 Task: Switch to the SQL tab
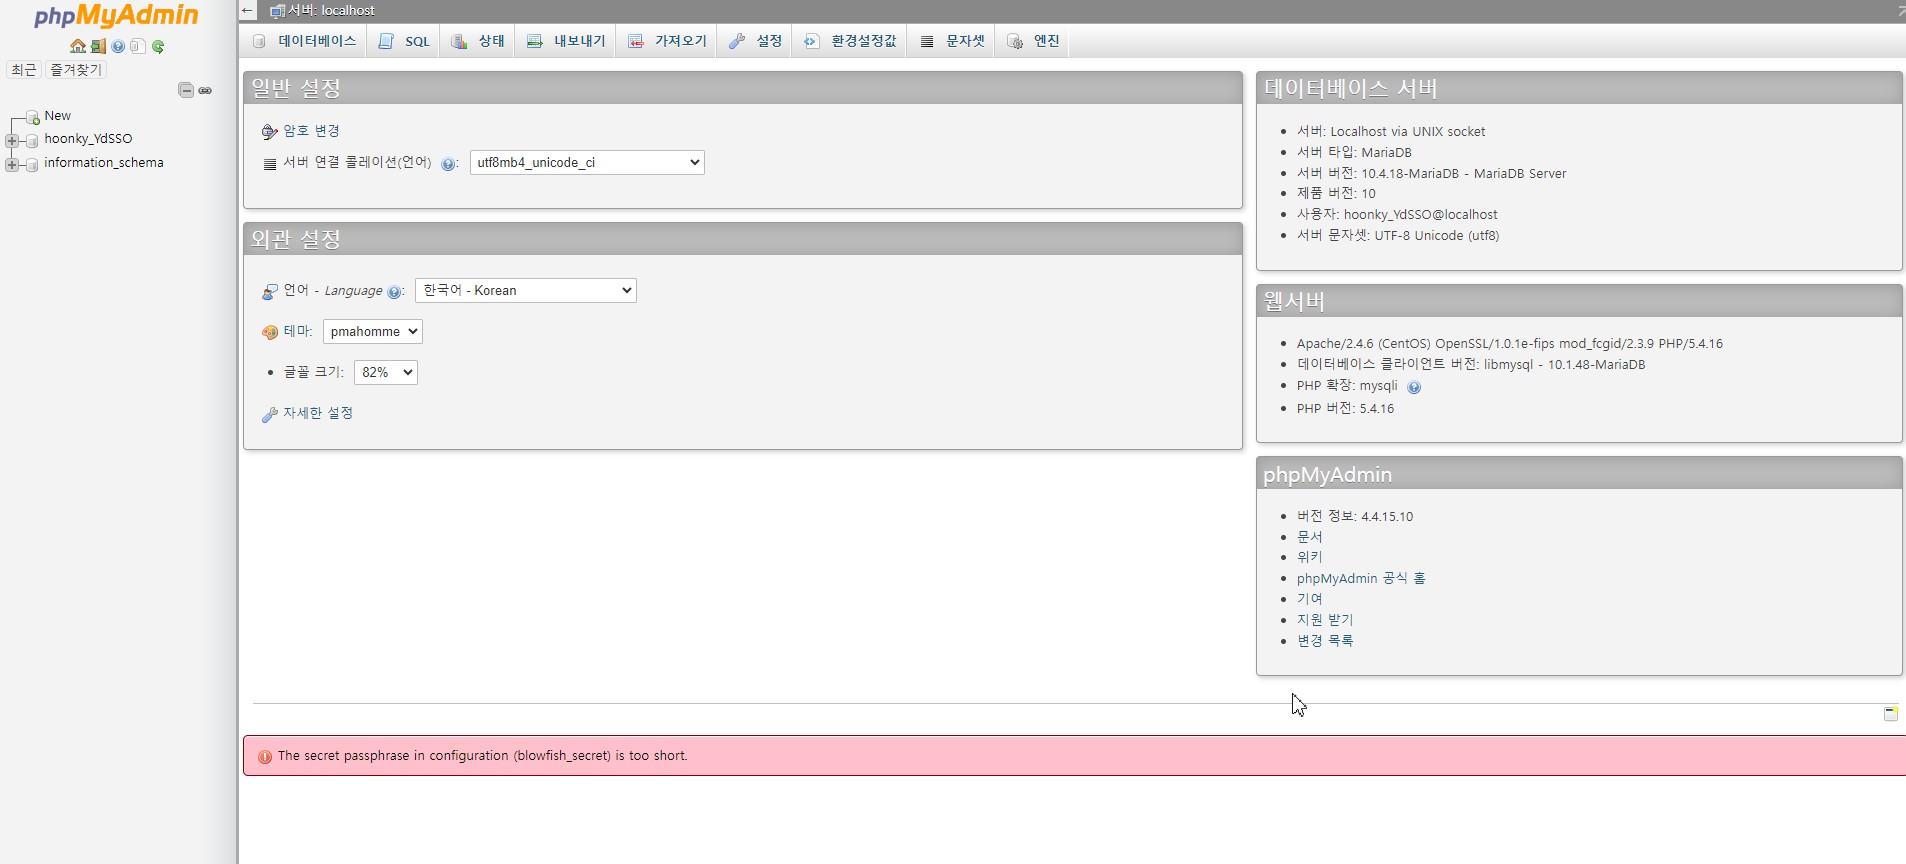click(x=404, y=41)
